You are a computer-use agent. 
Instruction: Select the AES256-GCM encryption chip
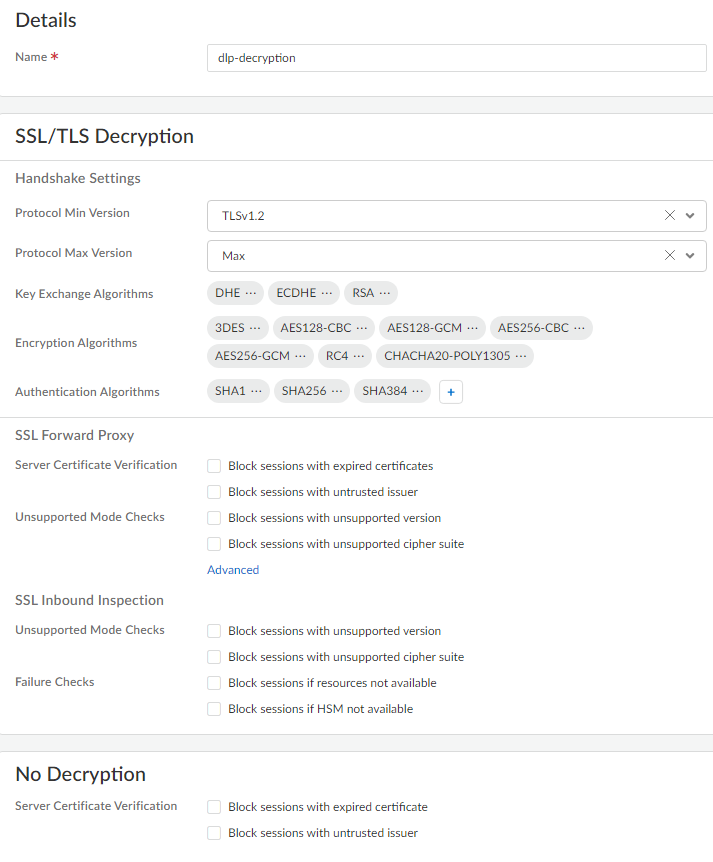(252, 356)
